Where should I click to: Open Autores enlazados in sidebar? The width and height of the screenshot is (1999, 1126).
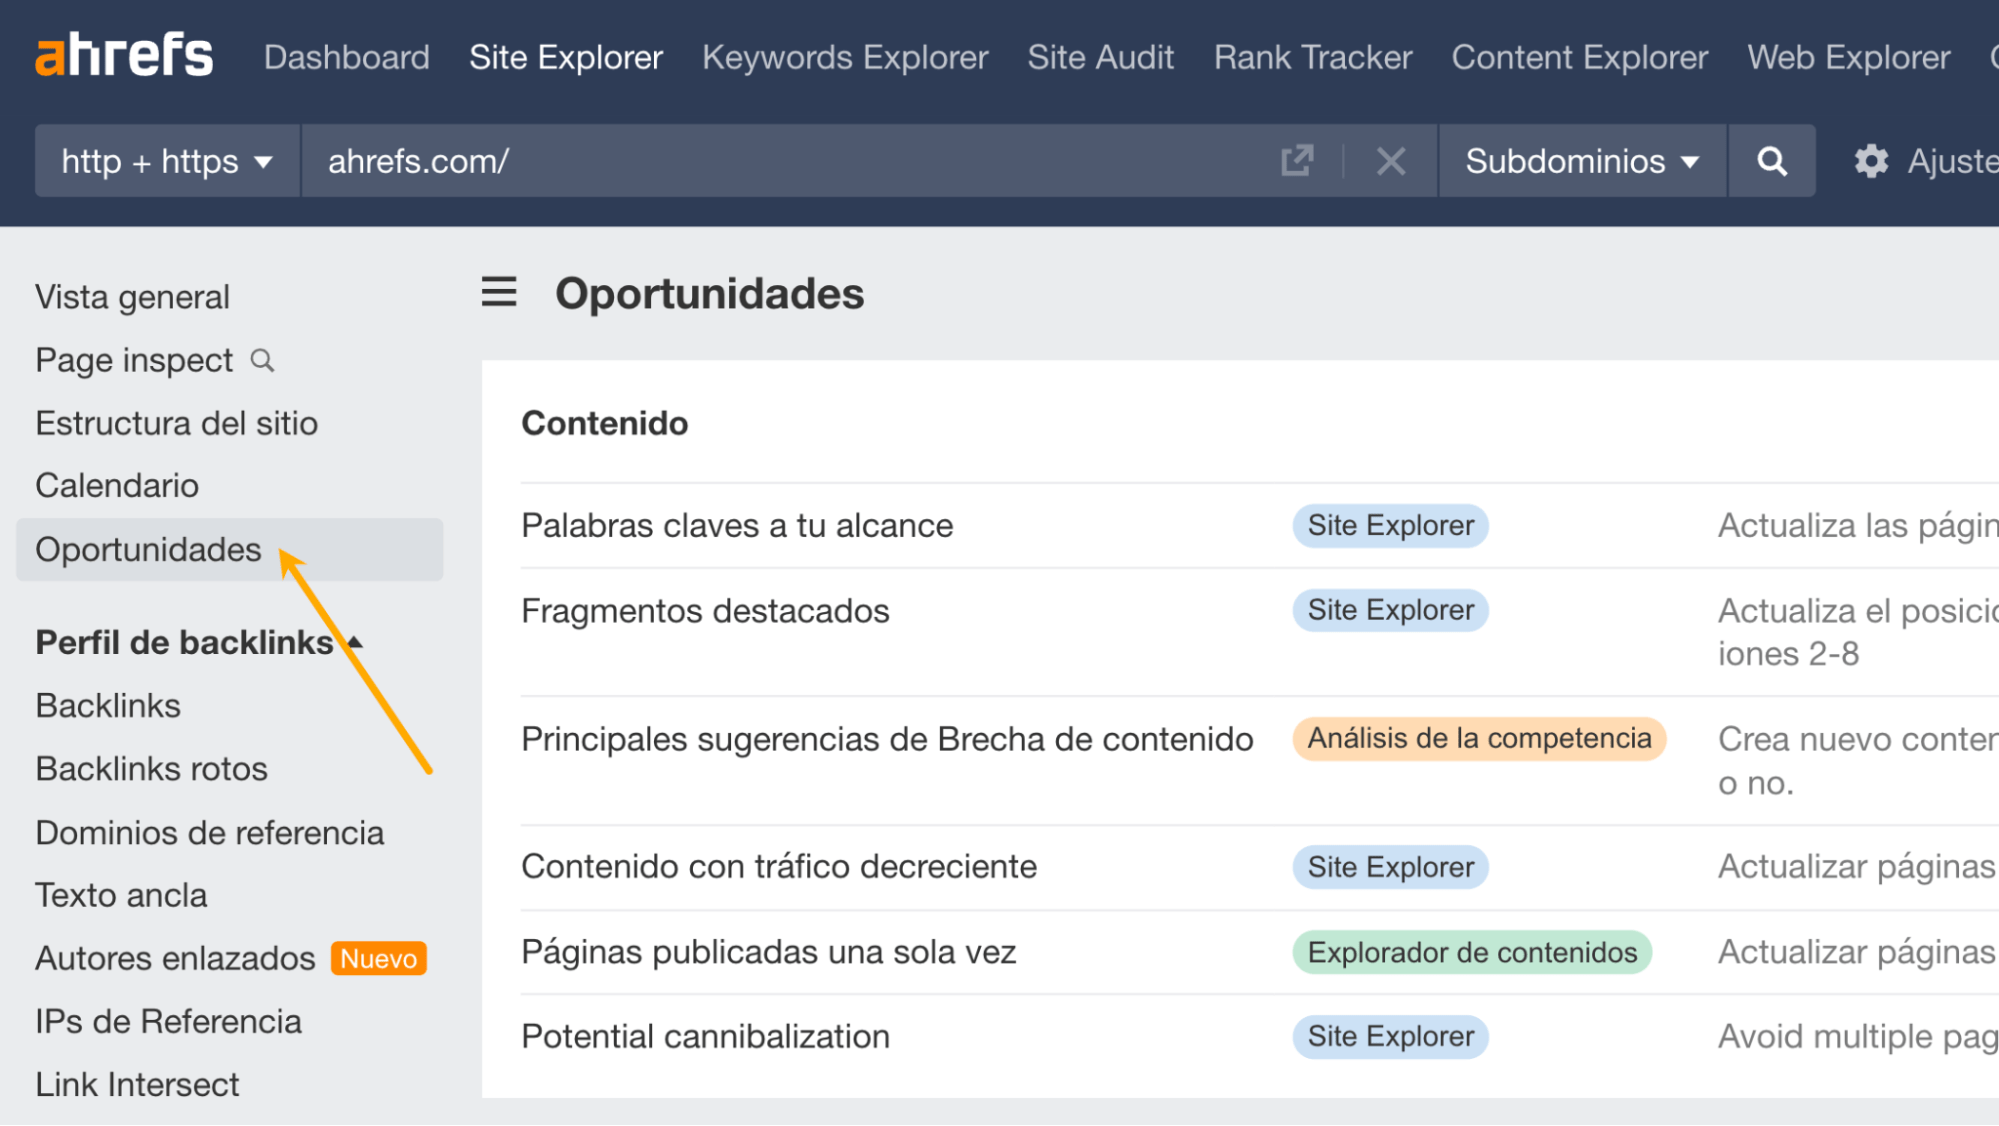(175, 958)
